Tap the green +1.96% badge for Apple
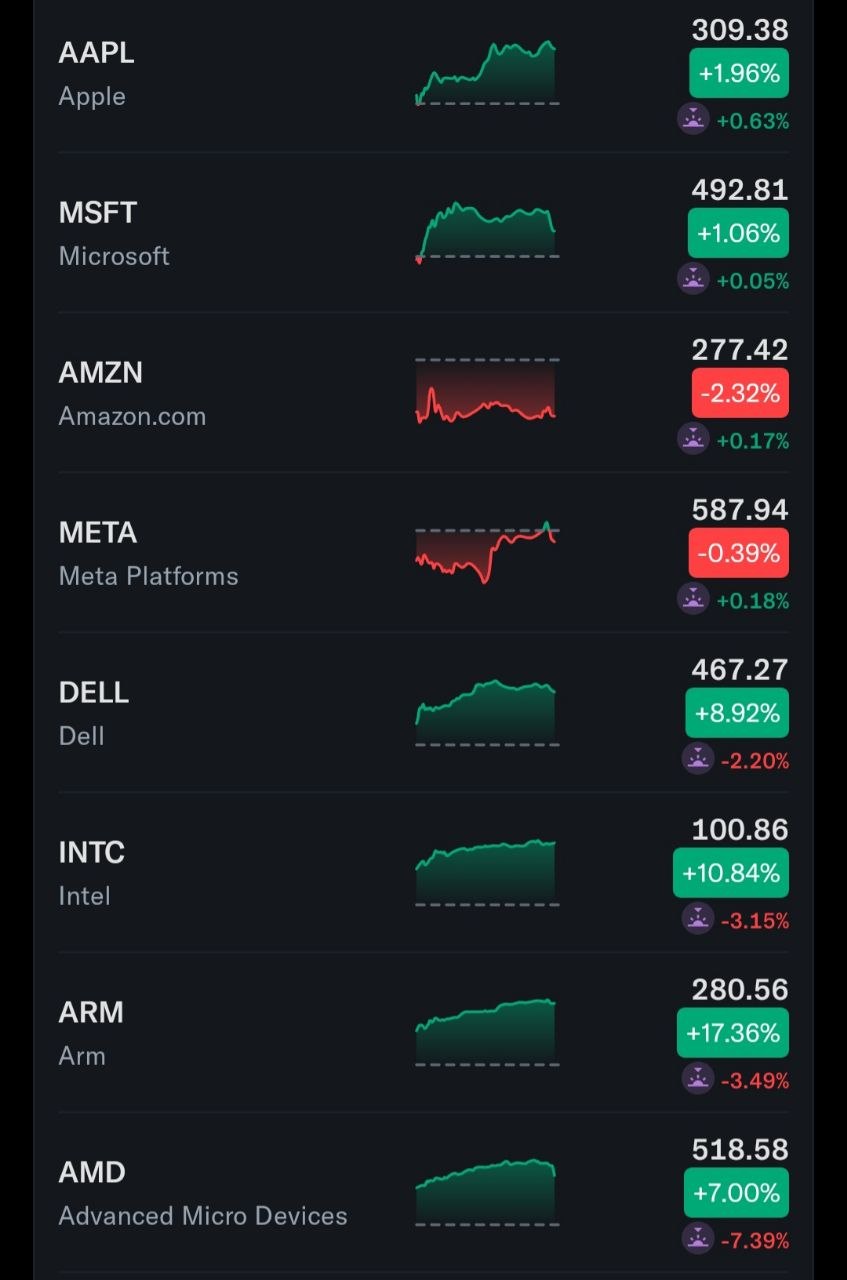847x1280 pixels. (x=739, y=73)
